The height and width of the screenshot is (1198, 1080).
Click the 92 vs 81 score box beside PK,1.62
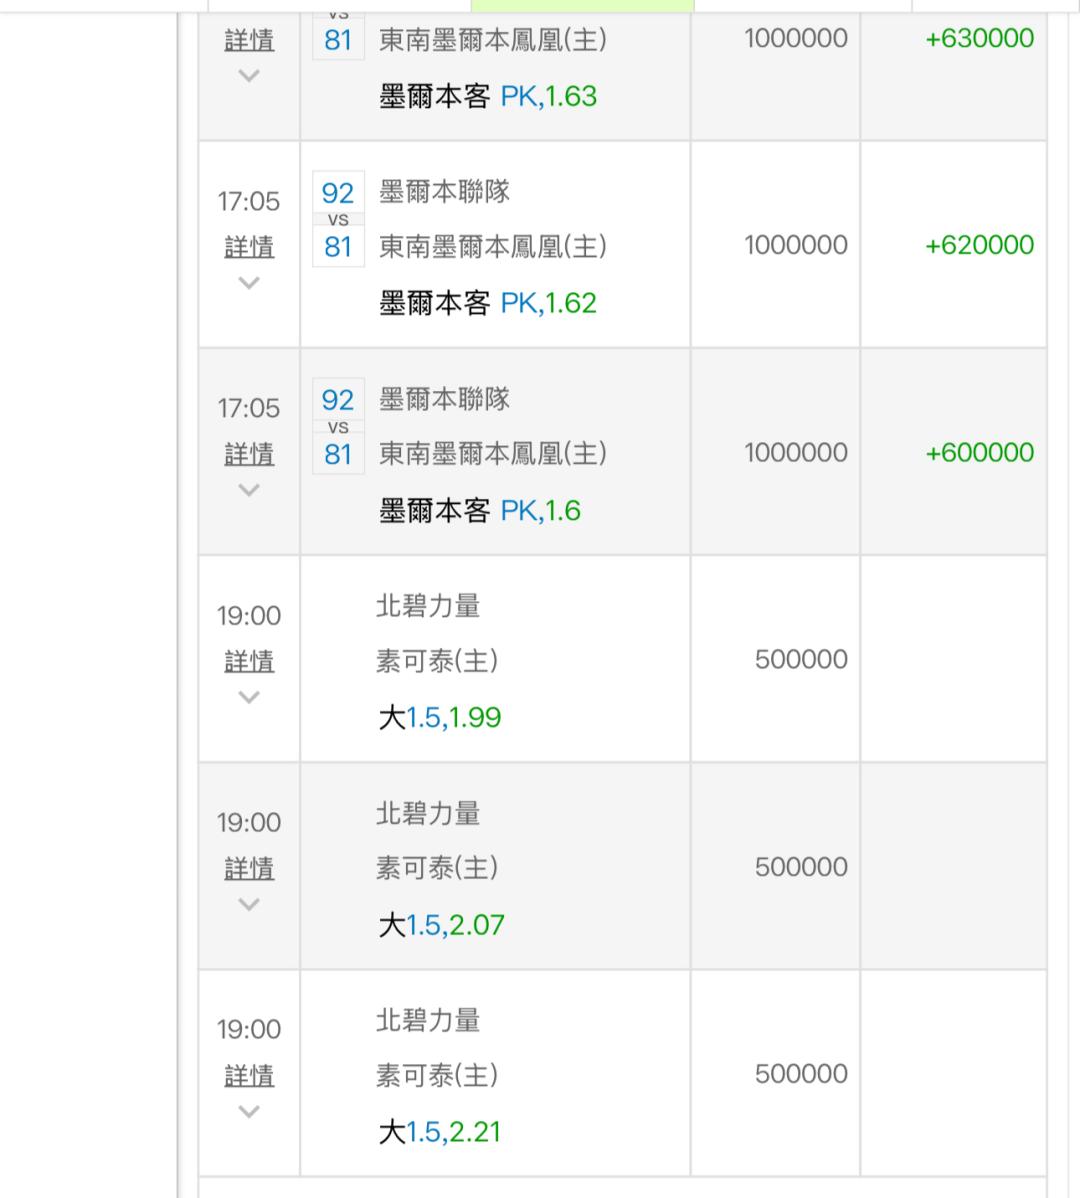[x=338, y=220]
